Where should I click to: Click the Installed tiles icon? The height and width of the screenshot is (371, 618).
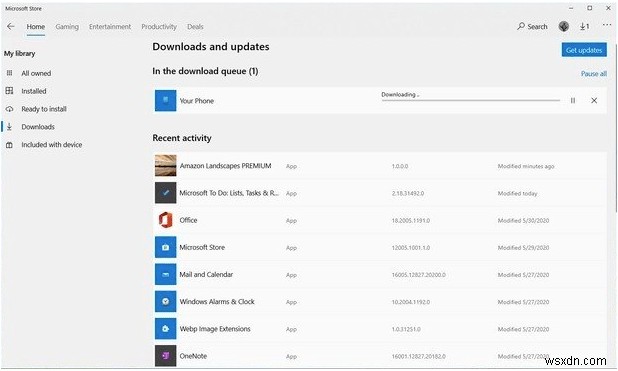[x=9, y=91]
